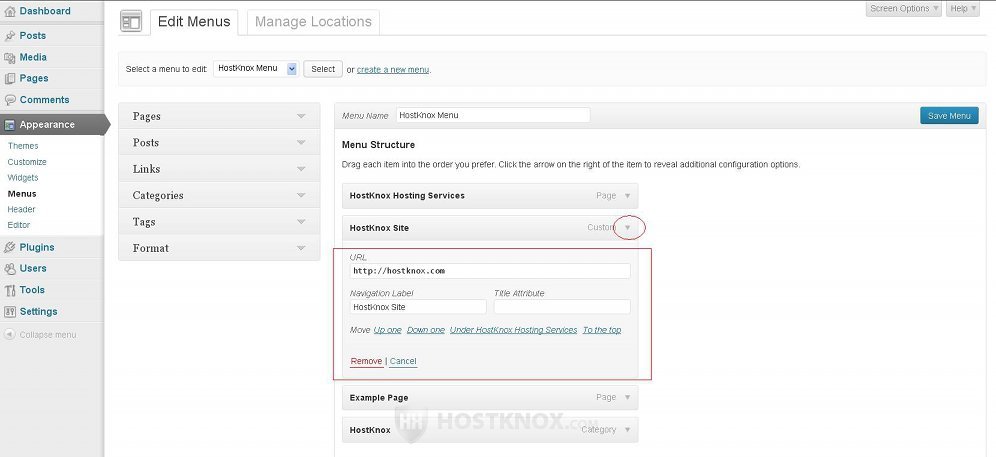Expand the Example Page item arrow

click(628, 397)
